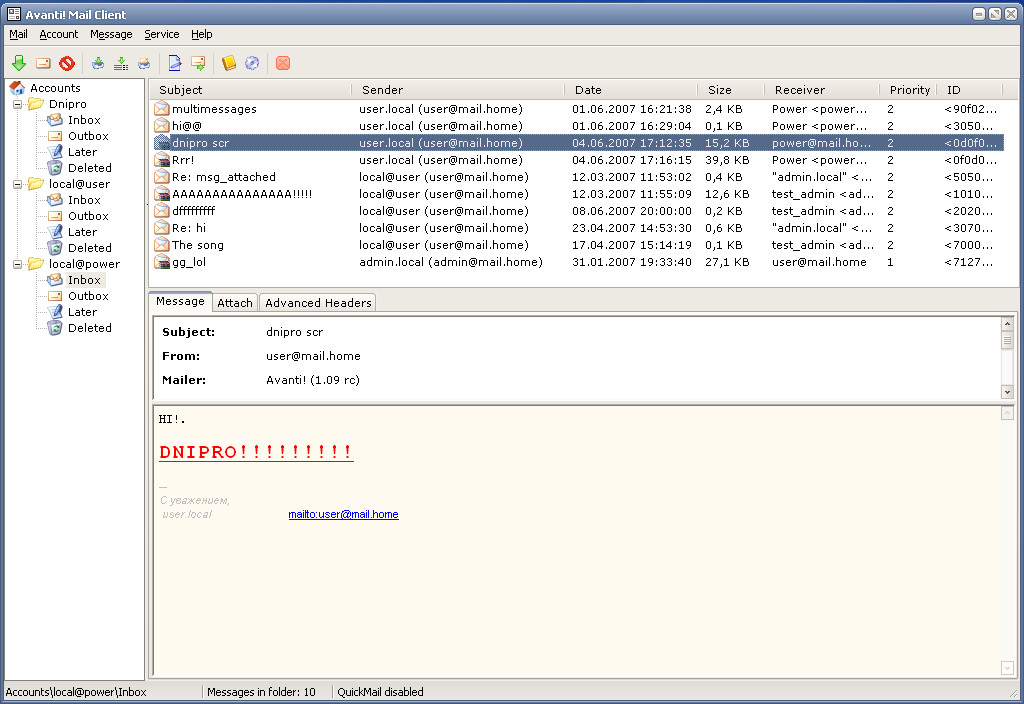The height and width of the screenshot is (704, 1024).
Task: Sort by the Subject column header
Action: [x=251, y=89]
